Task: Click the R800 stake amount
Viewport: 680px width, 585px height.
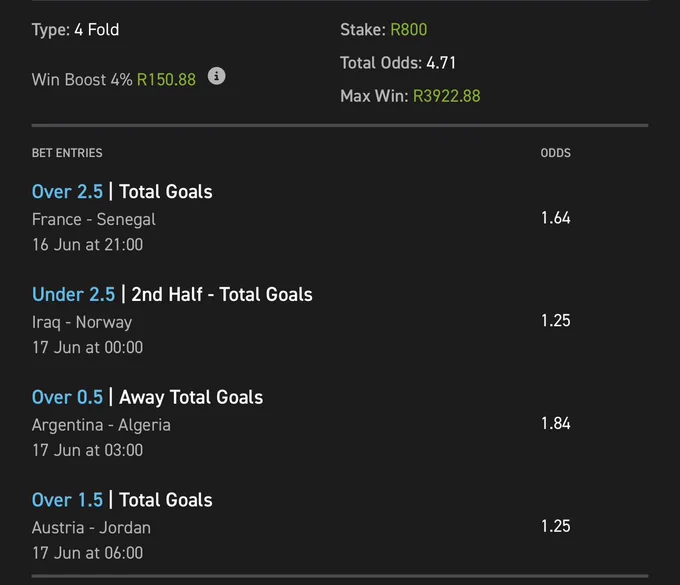Action: [409, 29]
